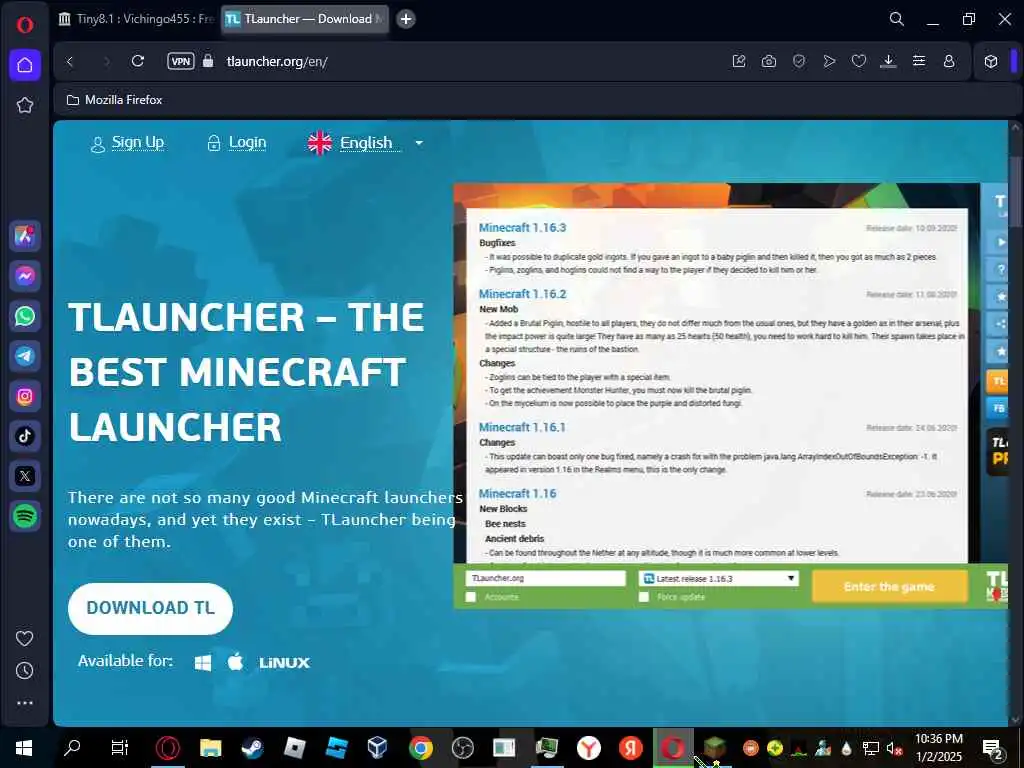
Task: Open the Mozilla Firefox bookmarks folder
Action: [115, 100]
